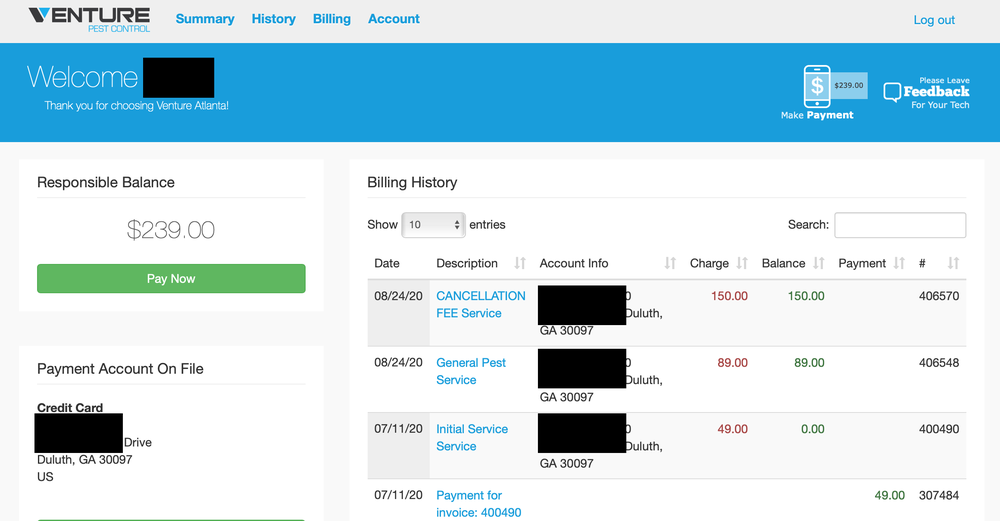Switch to the Billing tab

(x=332, y=19)
